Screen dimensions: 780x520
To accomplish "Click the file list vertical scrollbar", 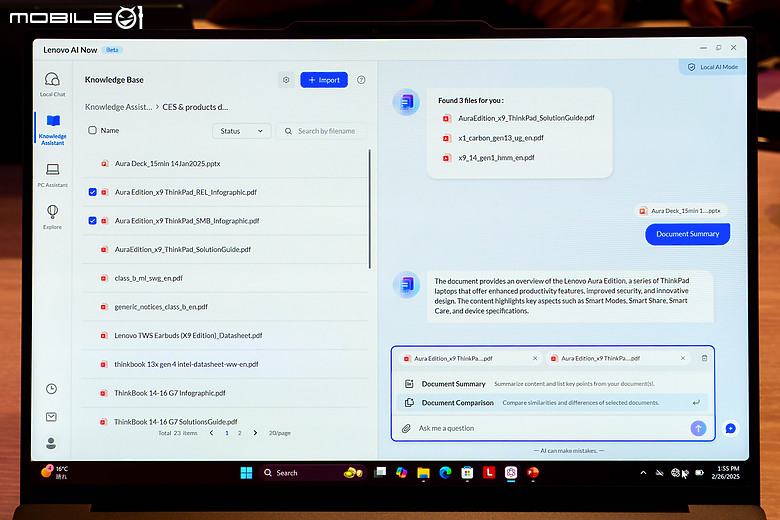I will click(370, 209).
